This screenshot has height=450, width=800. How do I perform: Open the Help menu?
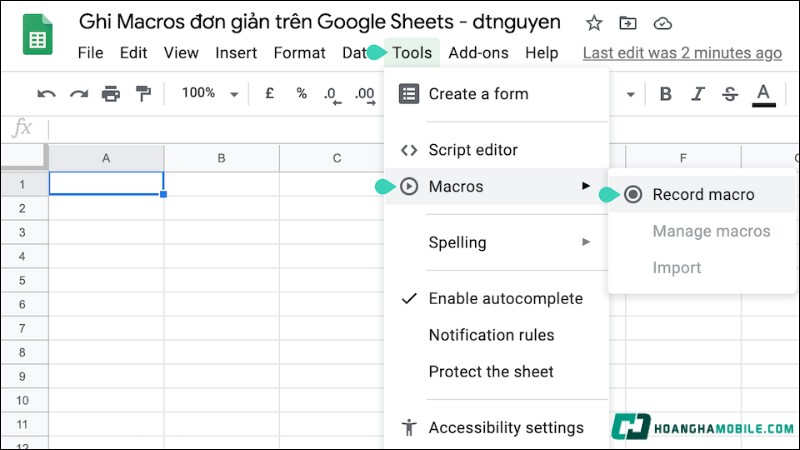click(541, 53)
